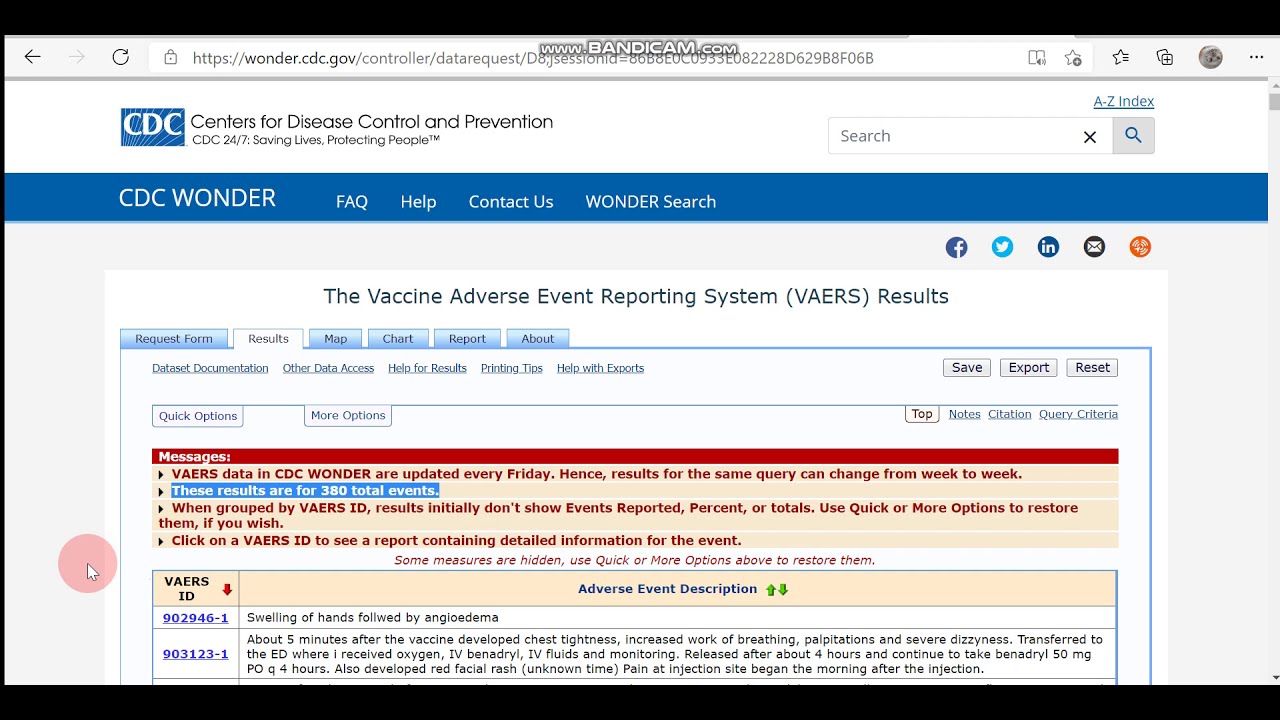Jump to Top of the results

[922, 414]
